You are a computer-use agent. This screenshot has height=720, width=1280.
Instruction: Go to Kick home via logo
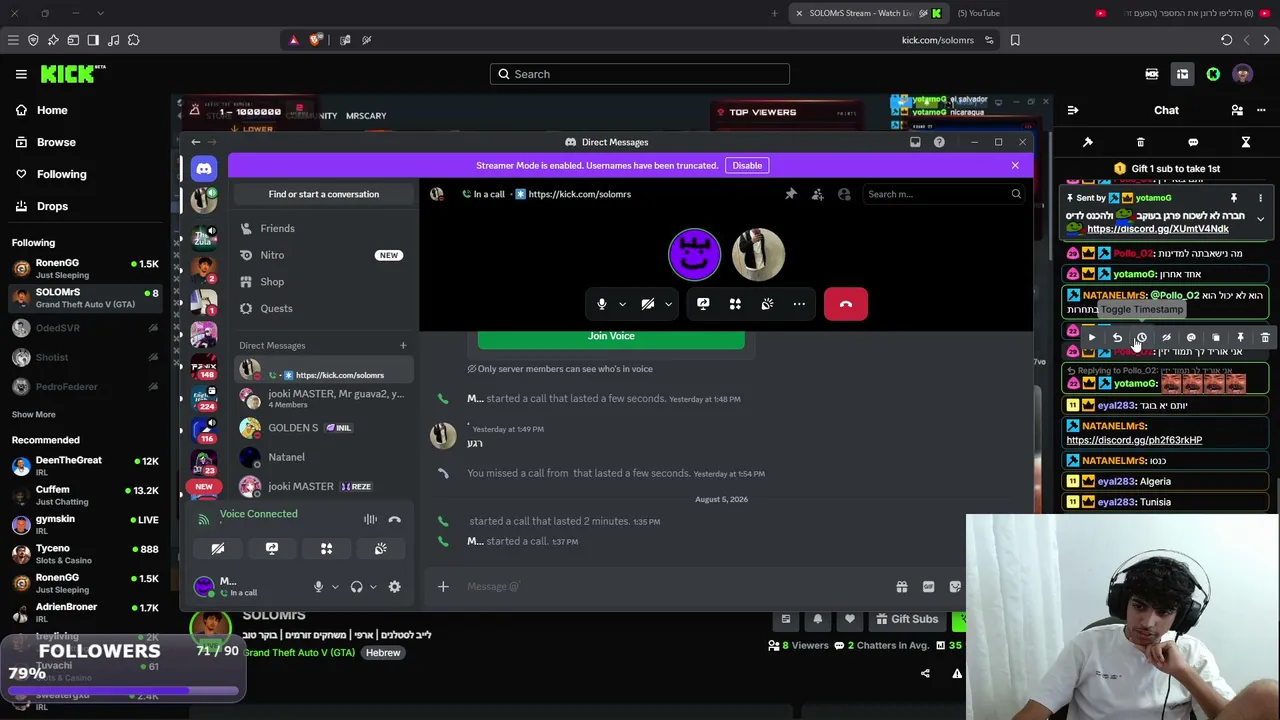73,74
